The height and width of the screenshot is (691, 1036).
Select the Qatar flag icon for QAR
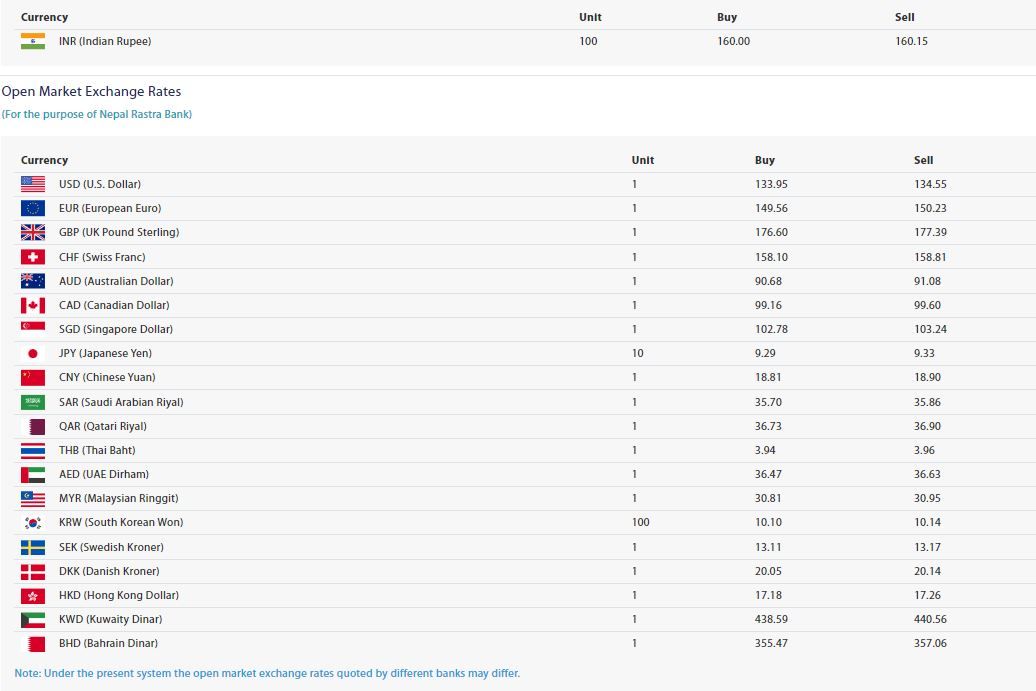[32, 426]
